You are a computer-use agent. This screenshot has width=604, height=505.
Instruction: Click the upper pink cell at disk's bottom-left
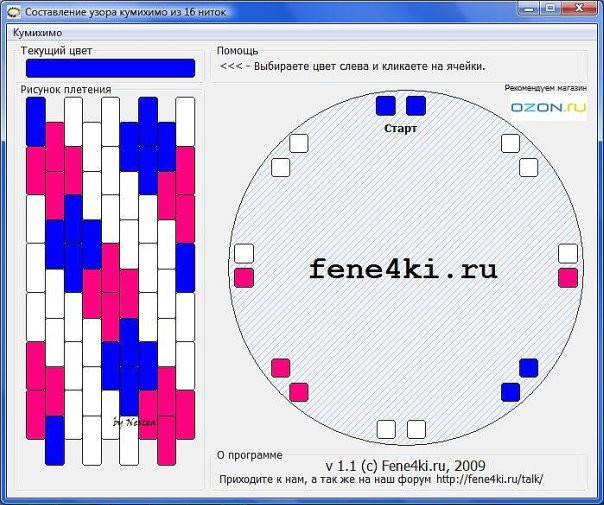(280, 368)
